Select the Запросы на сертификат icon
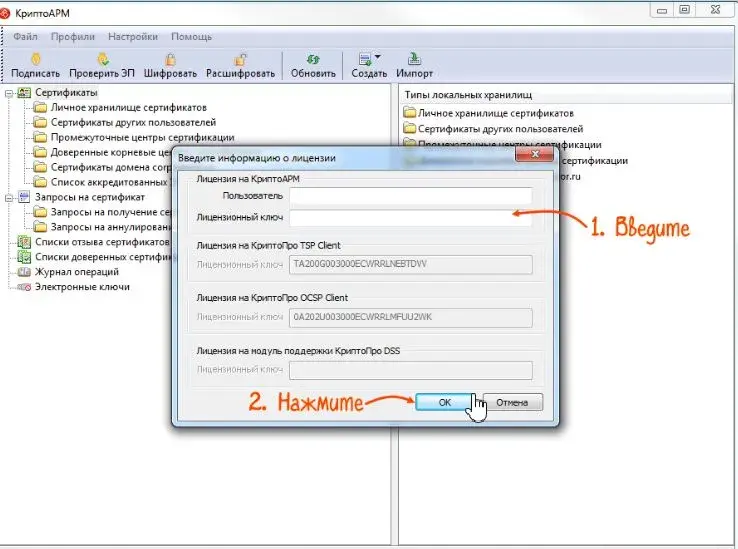This screenshot has width=738, height=549. click(x=24, y=197)
